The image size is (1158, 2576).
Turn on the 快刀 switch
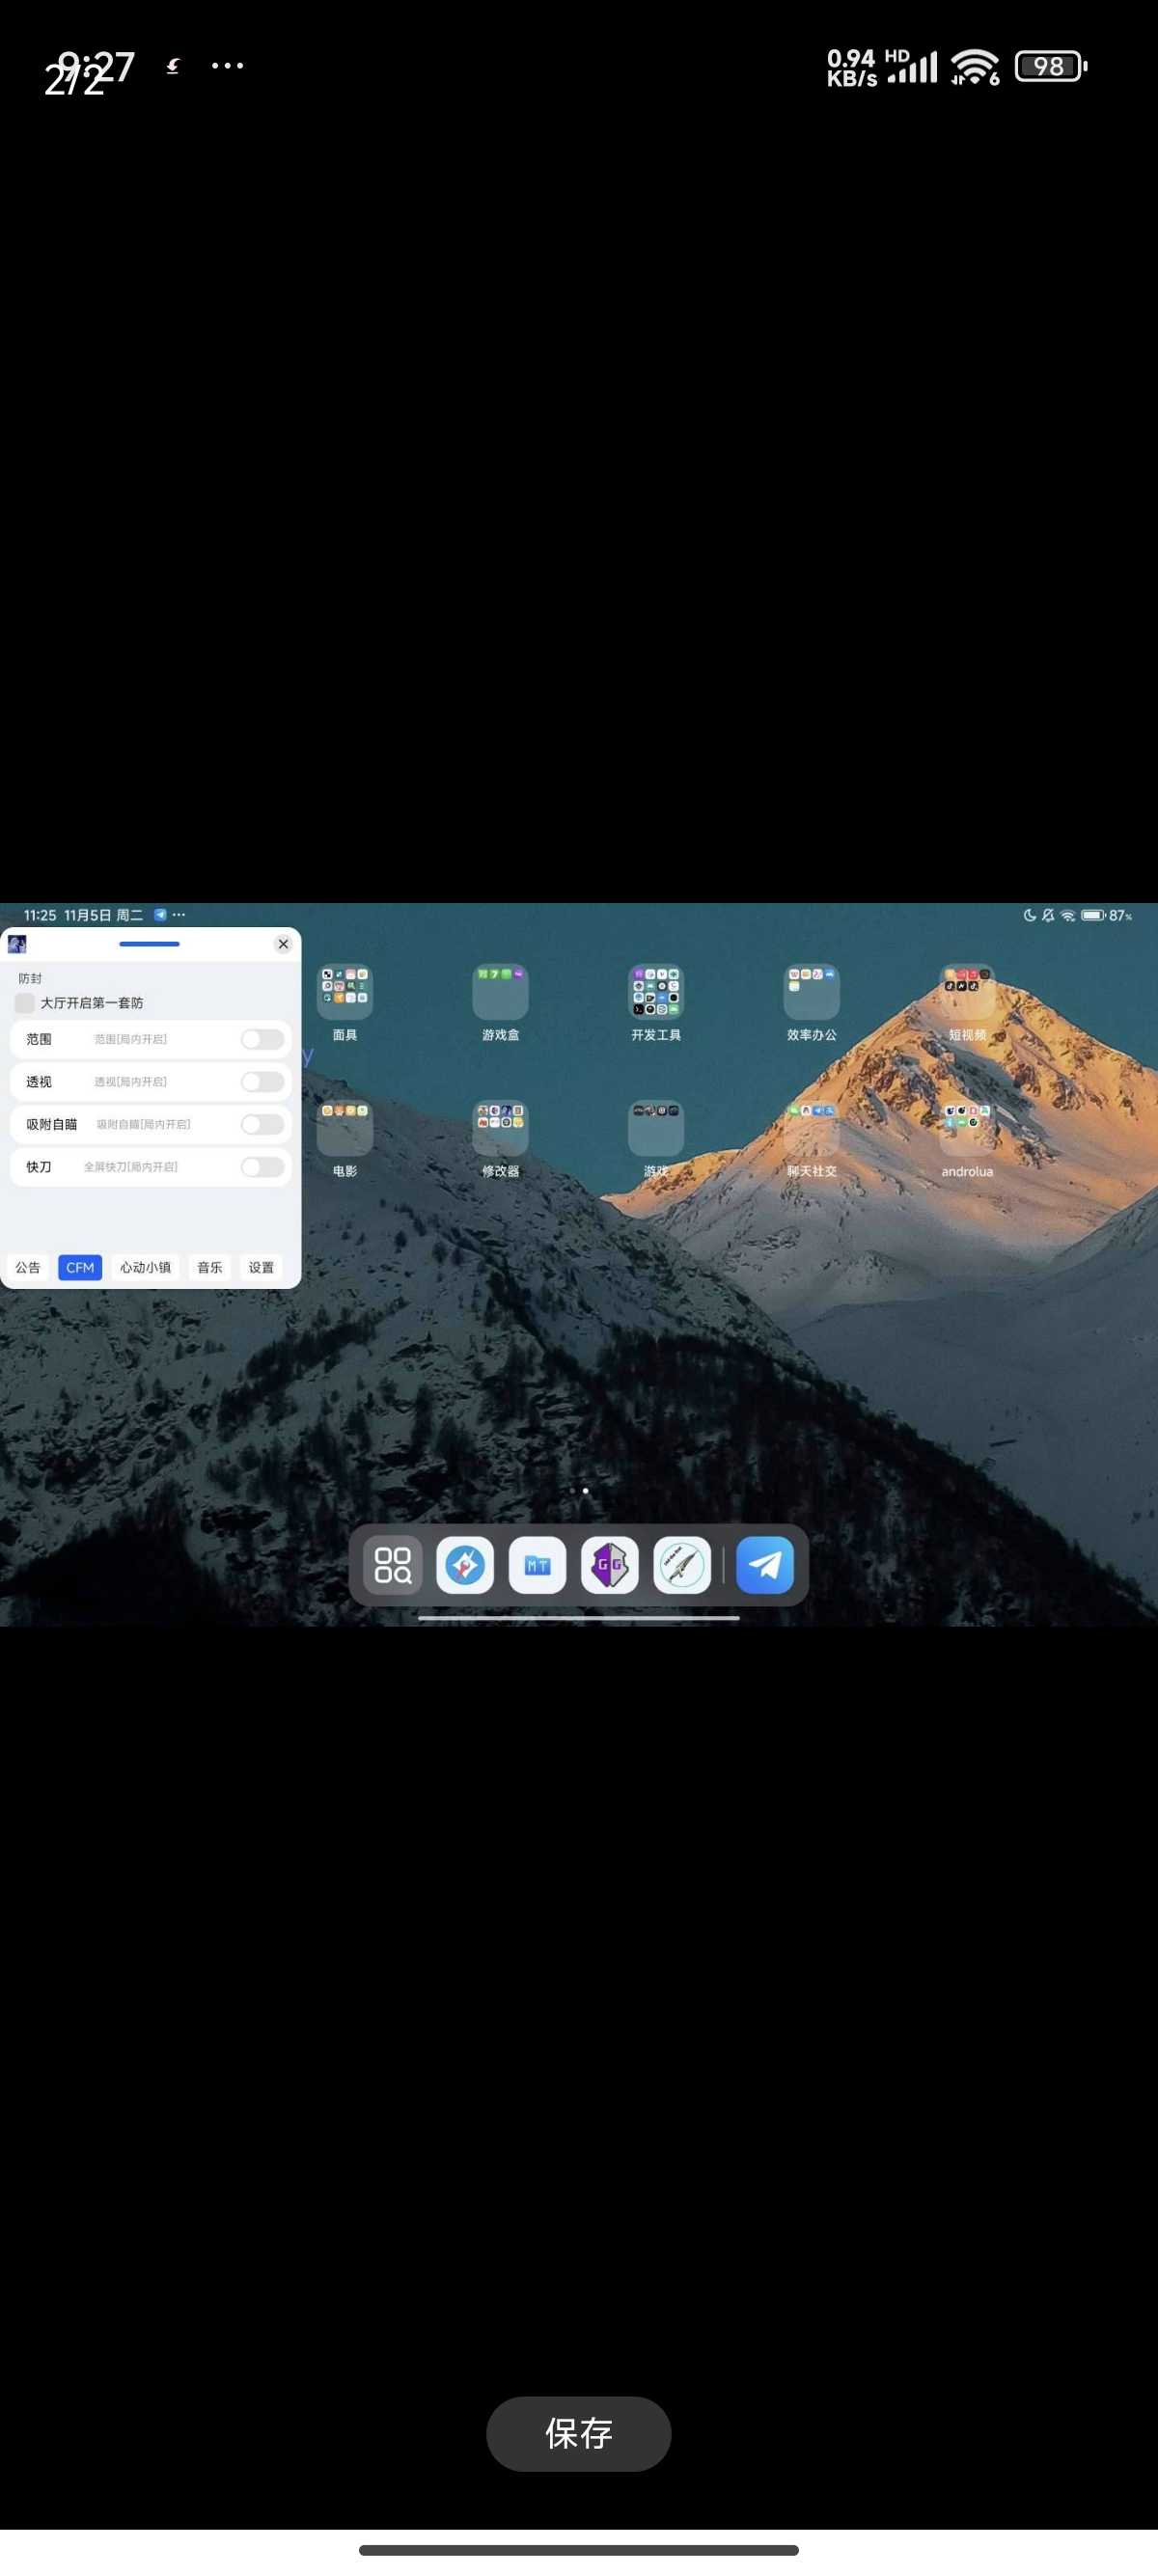pos(263,1167)
